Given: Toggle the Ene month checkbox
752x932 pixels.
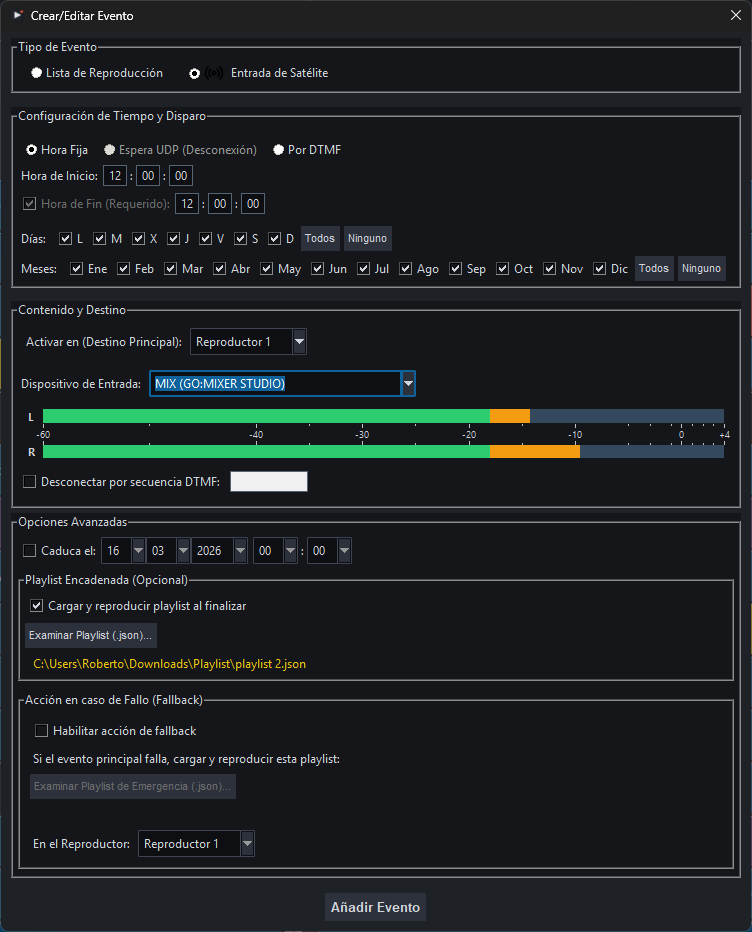Looking at the screenshot, I should click(x=76, y=269).
